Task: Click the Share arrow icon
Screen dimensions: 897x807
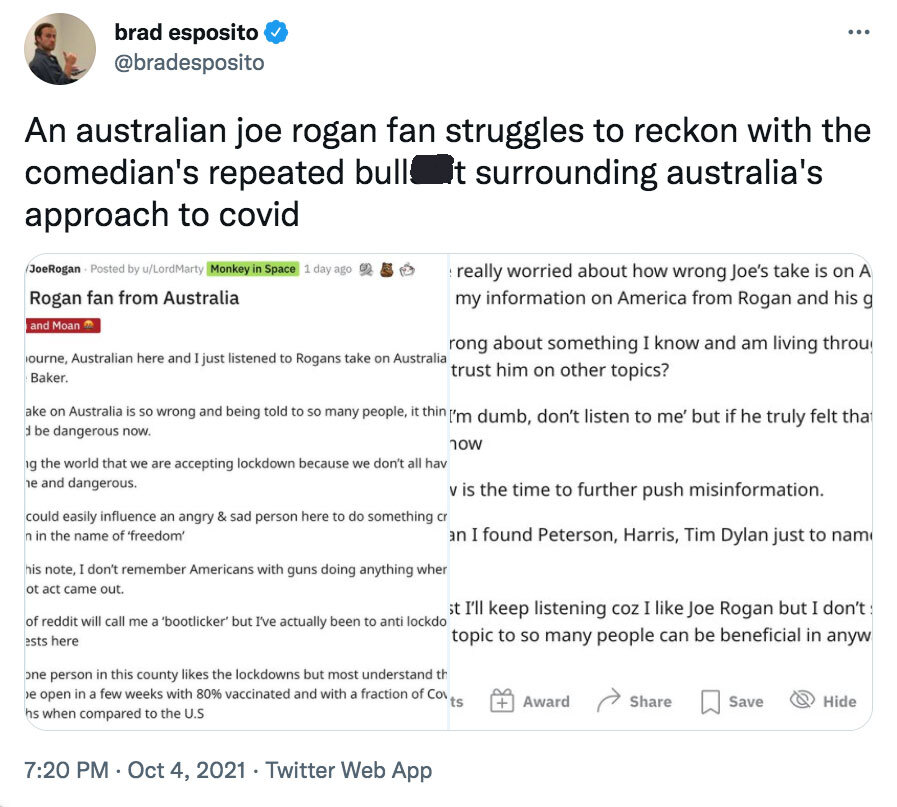Action: tap(608, 701)
